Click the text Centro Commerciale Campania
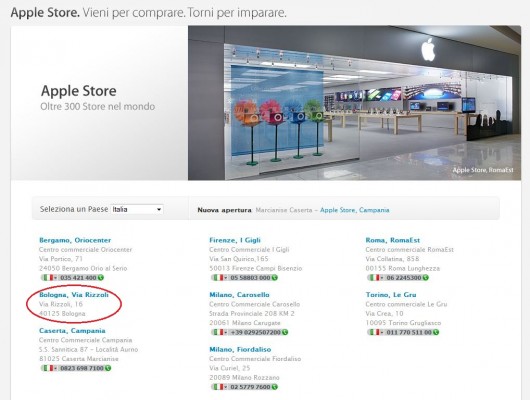This screenshot has height=400, width=530. pos(86,340)
